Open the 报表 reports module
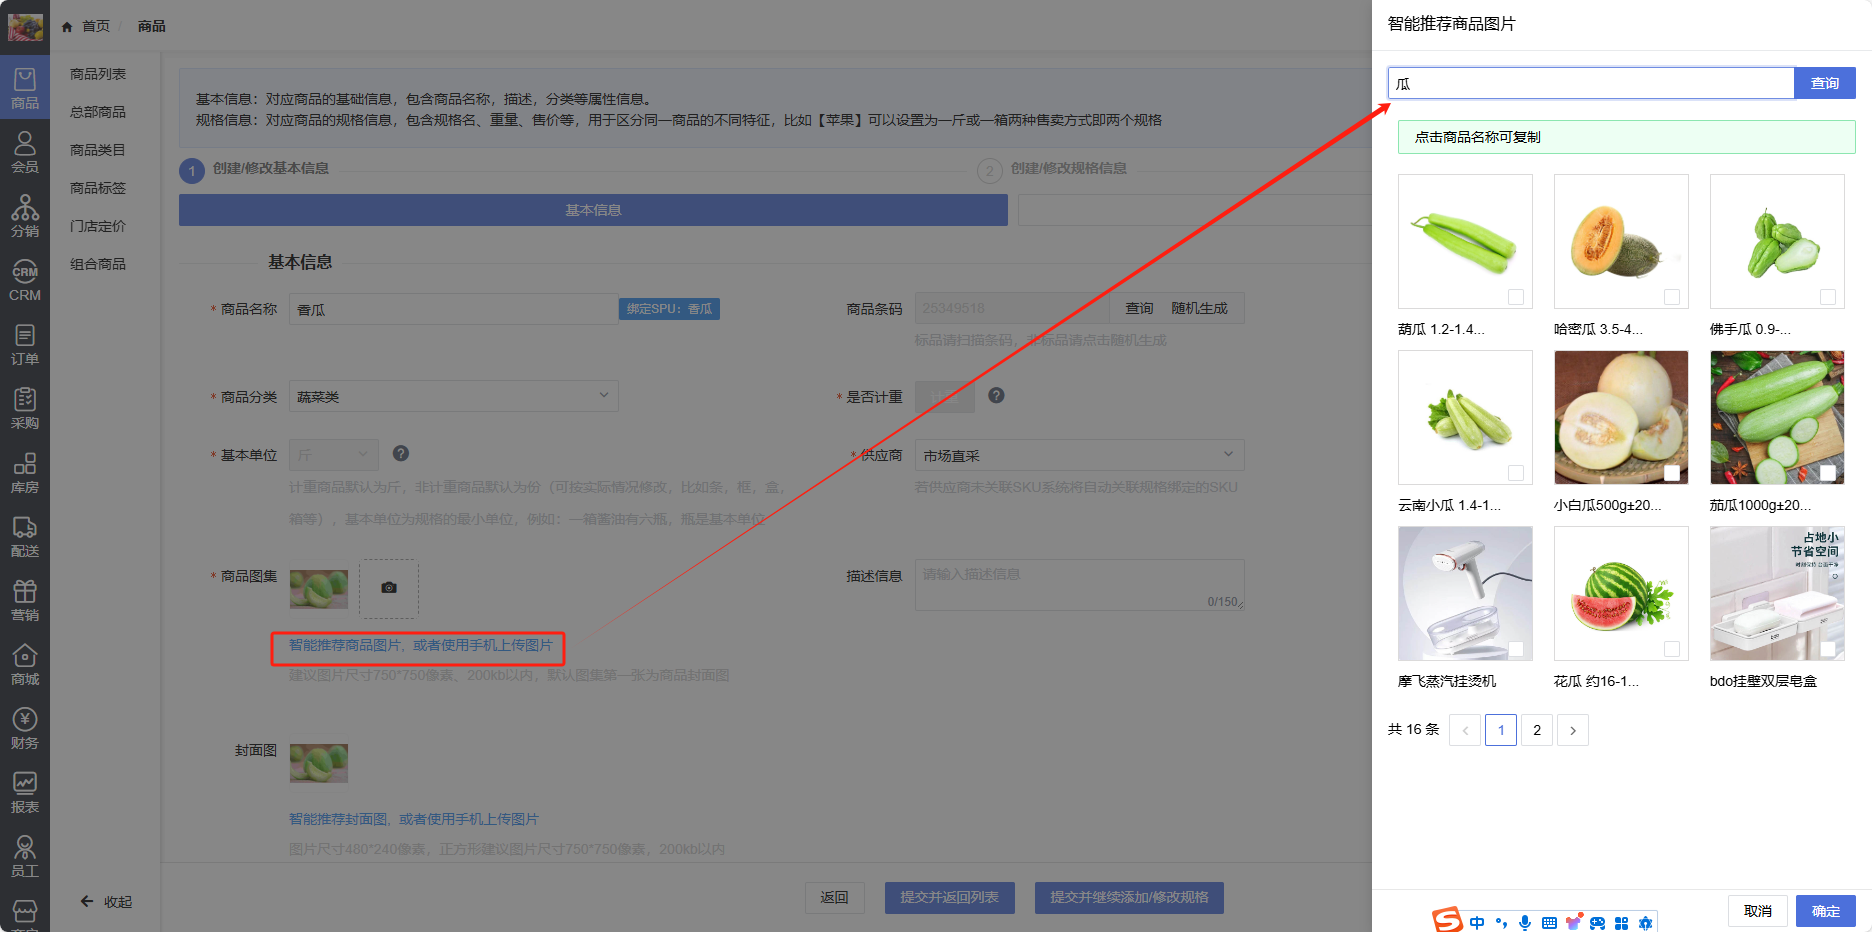 25,792
